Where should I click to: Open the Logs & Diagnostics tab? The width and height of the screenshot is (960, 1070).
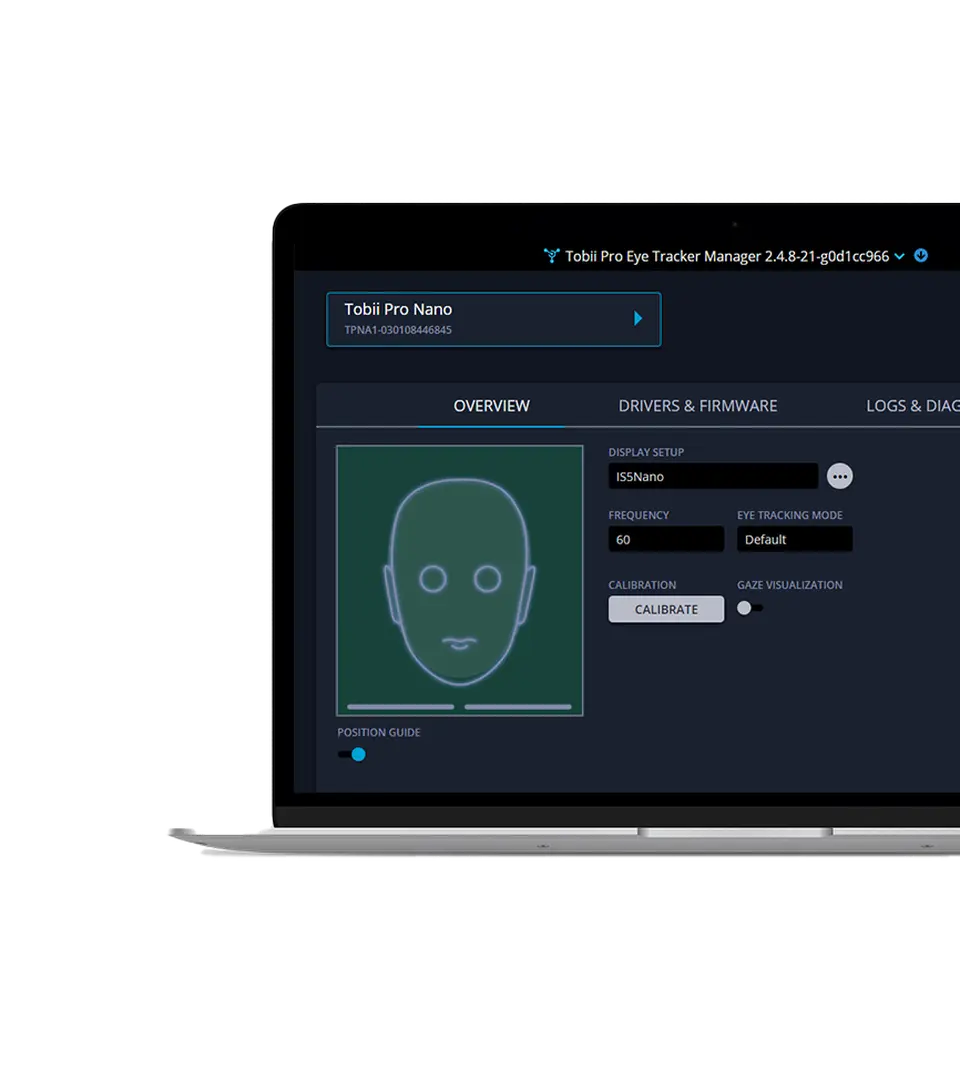point(913,405)
